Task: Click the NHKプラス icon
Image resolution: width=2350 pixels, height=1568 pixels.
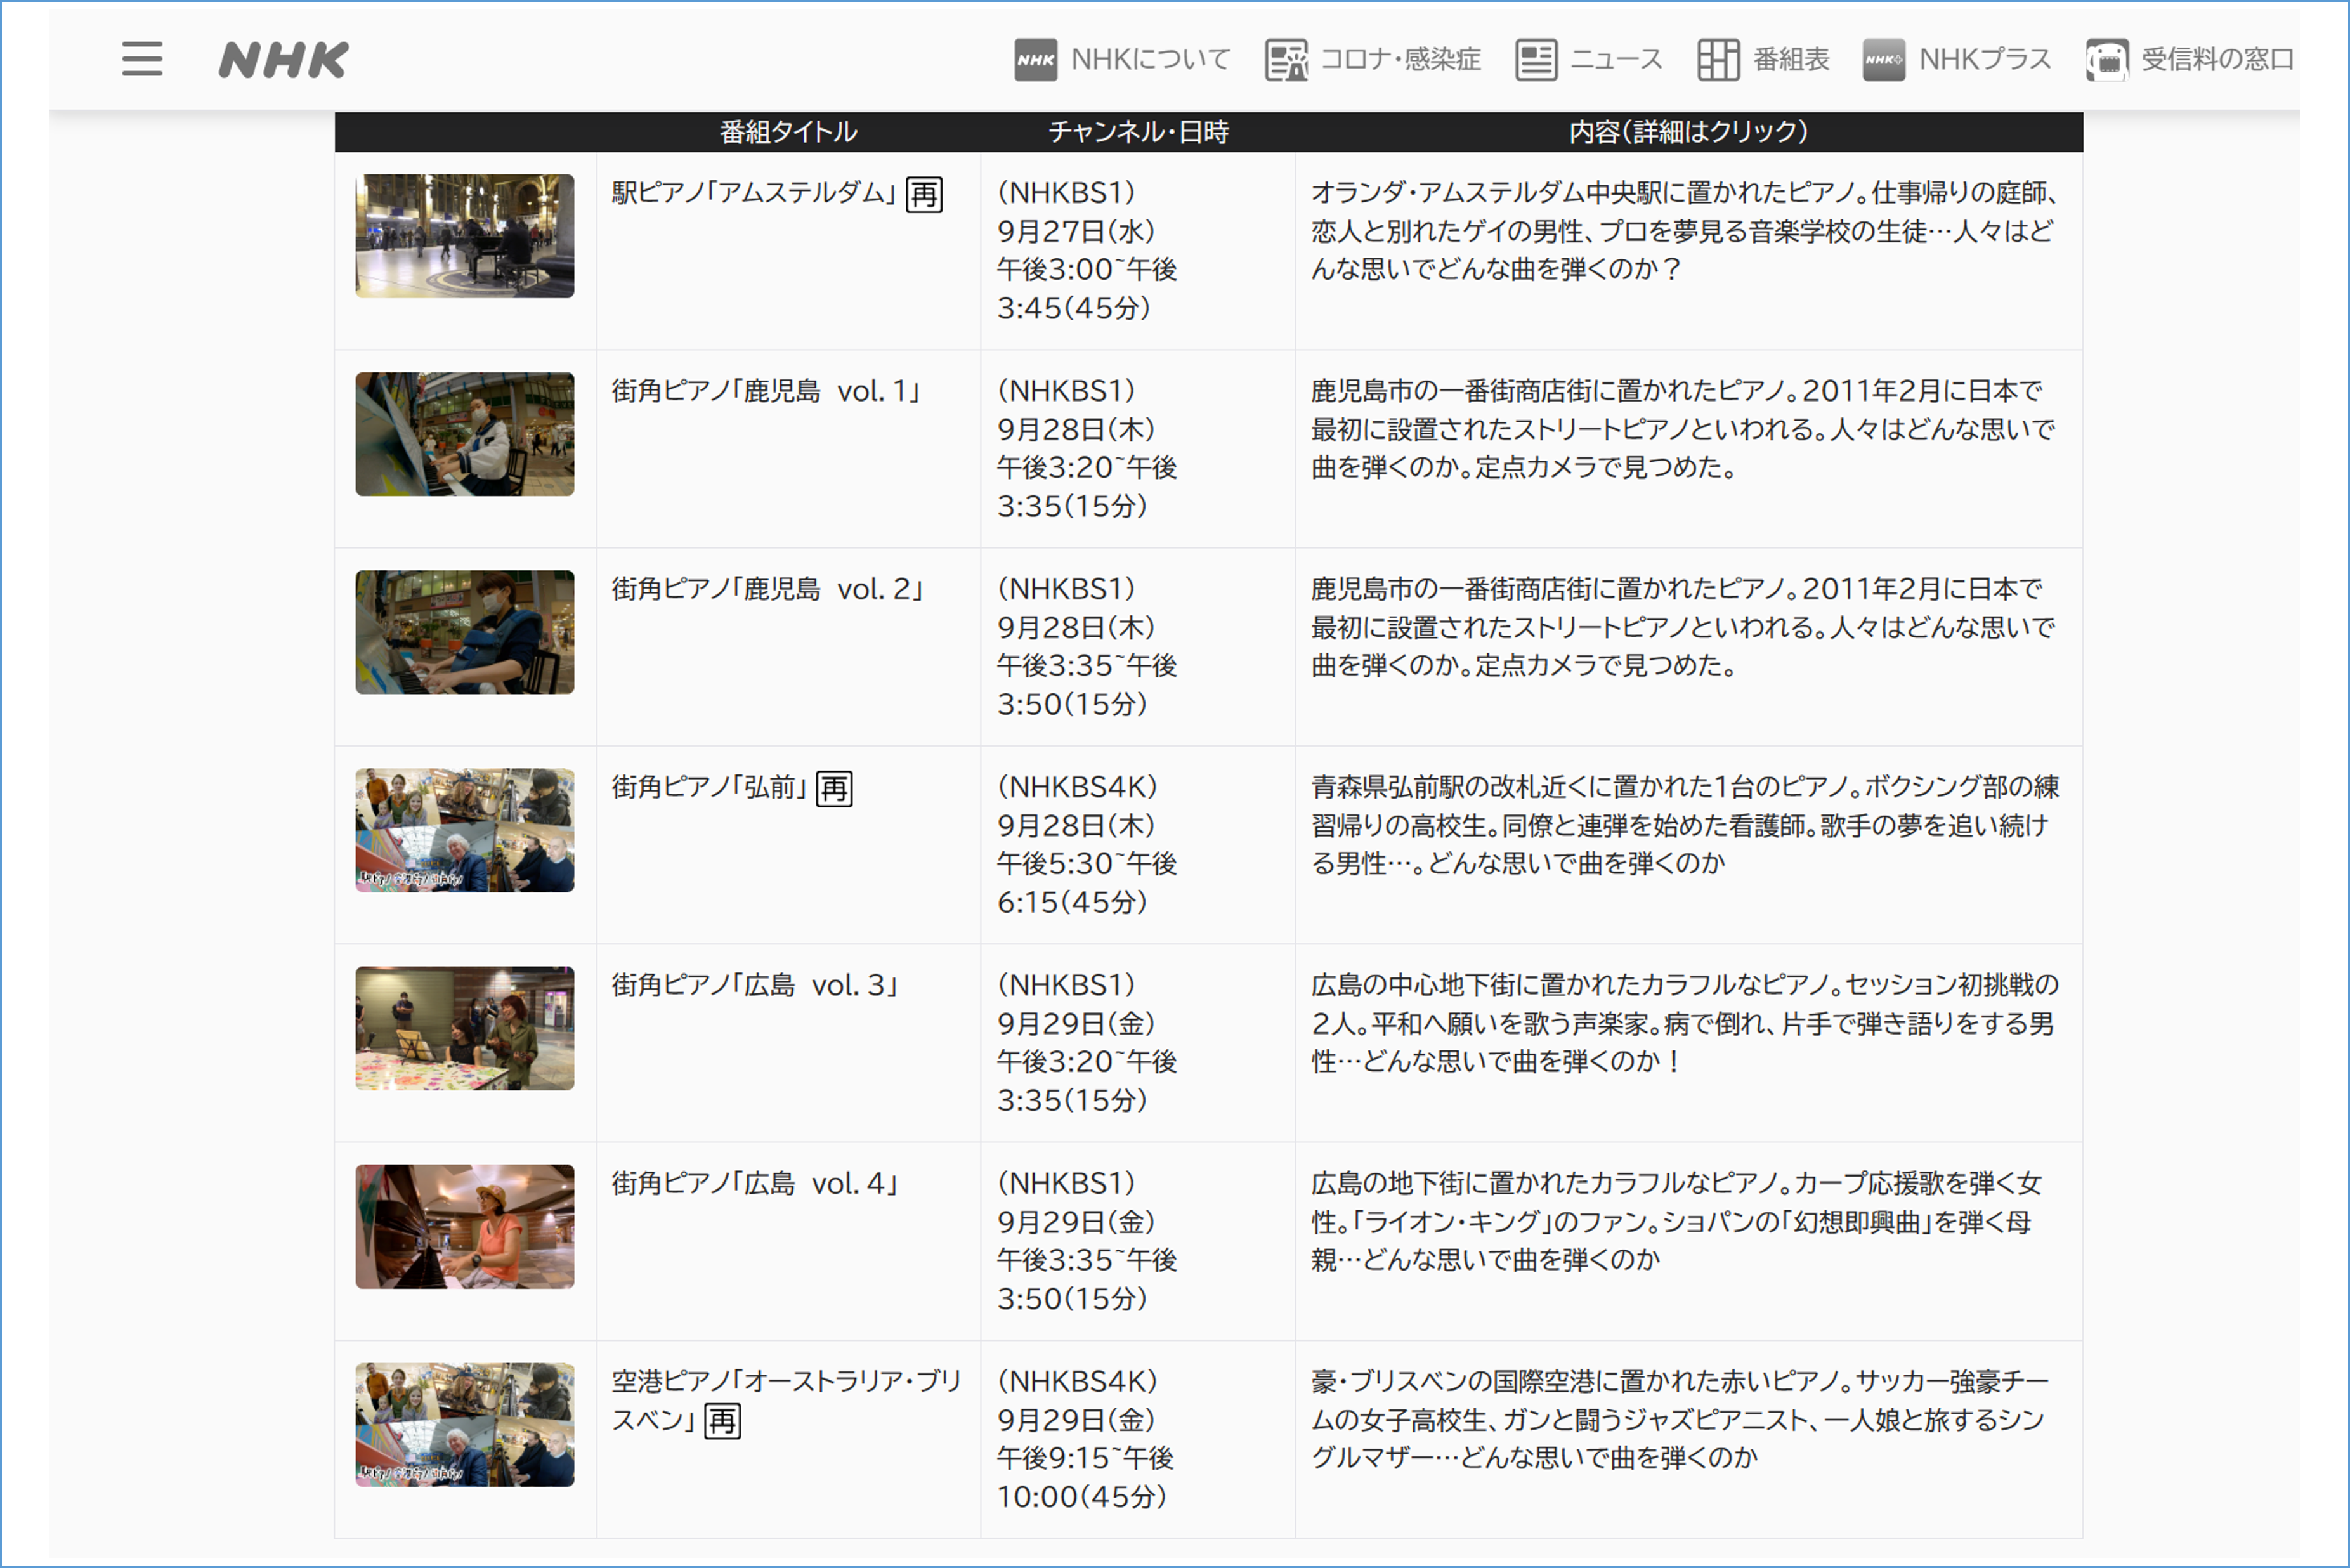Action: pos(1883,60)
